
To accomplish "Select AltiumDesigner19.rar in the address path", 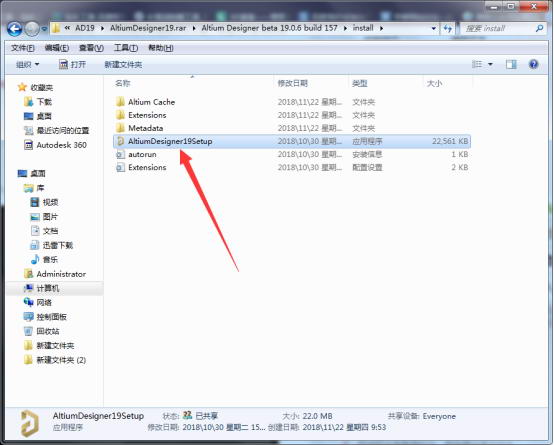I will (x=148, y=28).
